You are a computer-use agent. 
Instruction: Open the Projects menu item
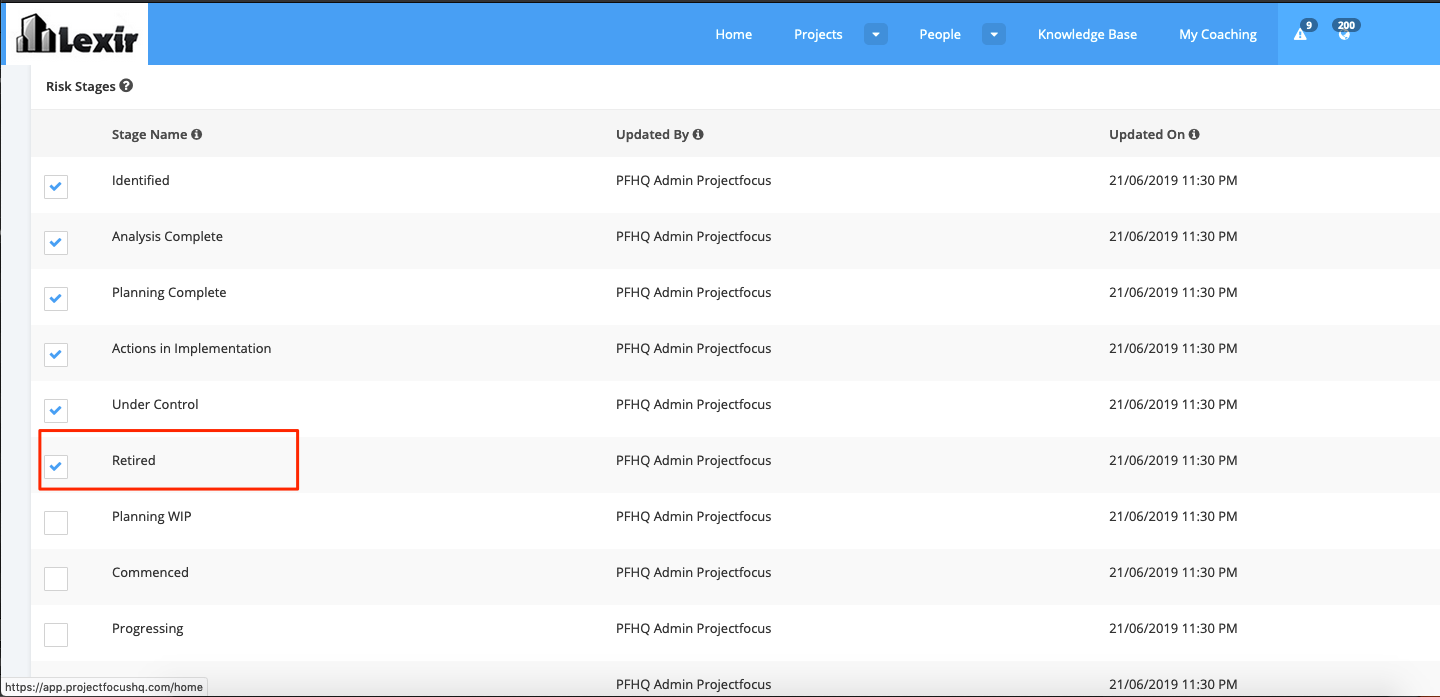[818, 34]
